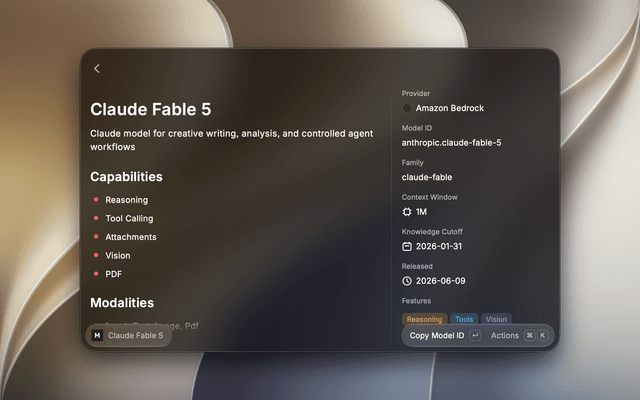Click the Provider label
This screenshot has height=400, width=640.
coord(416,93)
